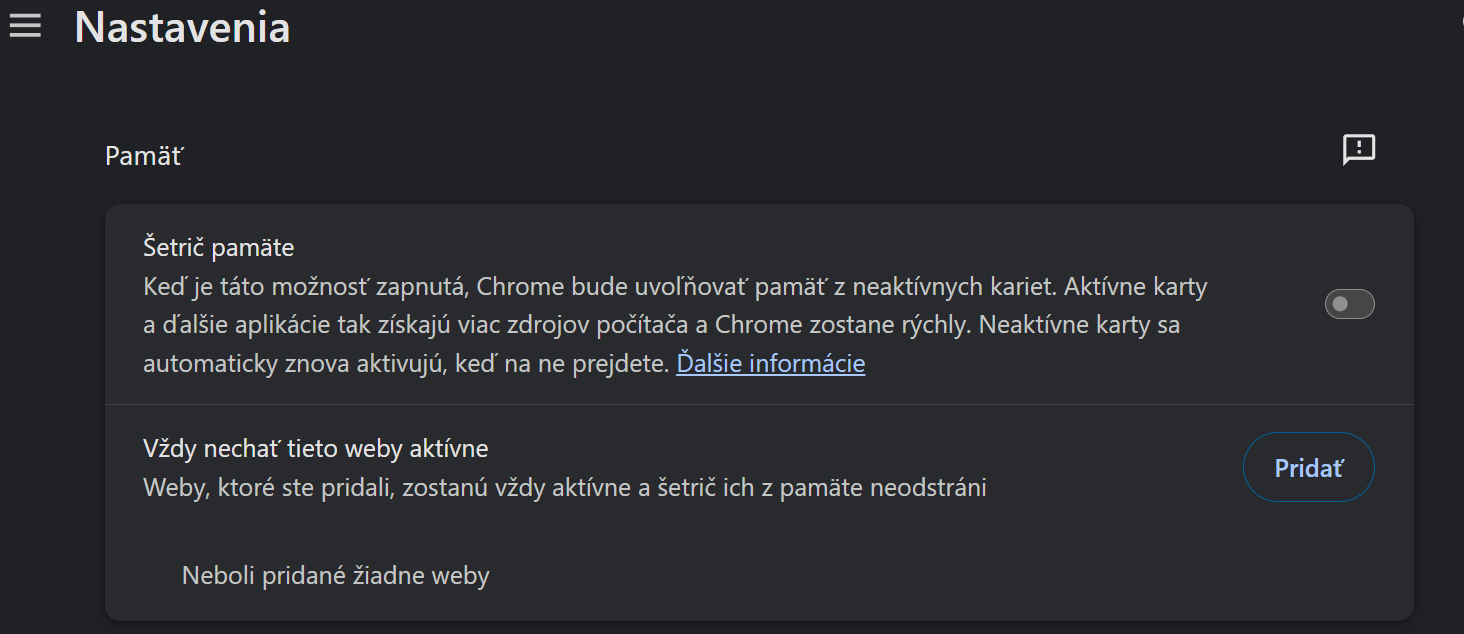Image resolution: width=1464 pixels, height=634 pixels.
Task: Click the feedback icon beside Pamäť
Action: click(x=1358, y=150)
